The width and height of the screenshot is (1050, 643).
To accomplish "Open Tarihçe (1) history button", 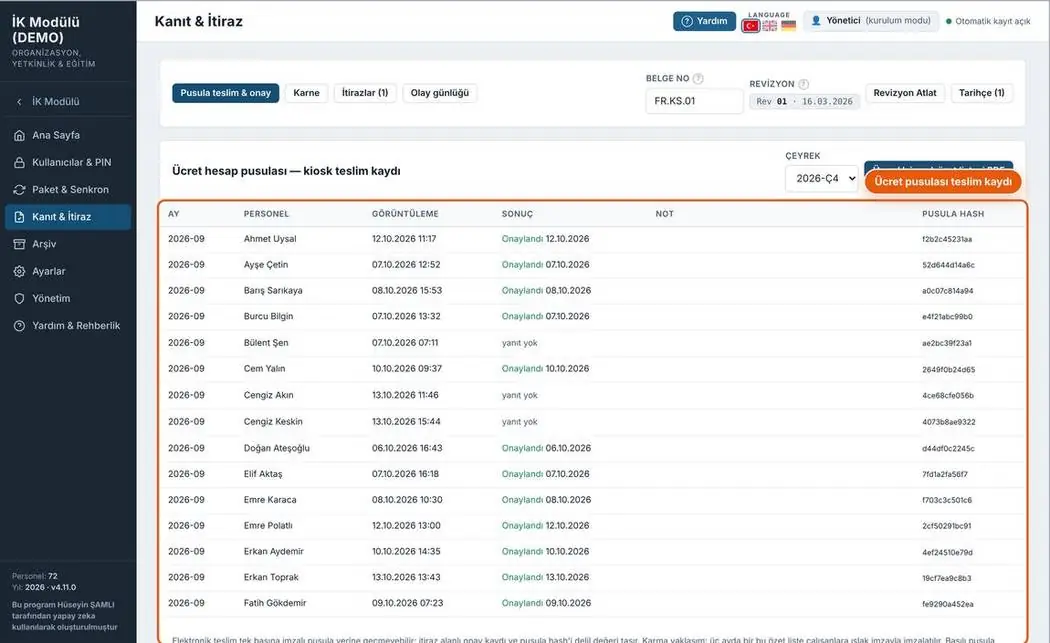I will (x=981, y=93).
